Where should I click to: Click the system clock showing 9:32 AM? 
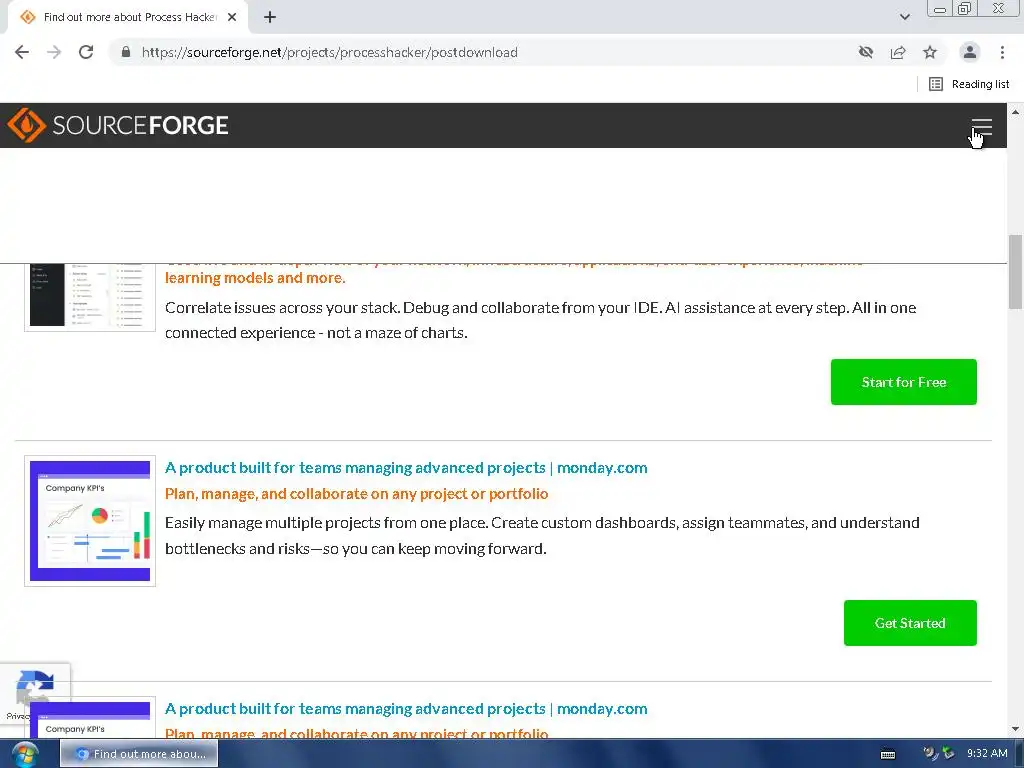(x=987, y=754)
